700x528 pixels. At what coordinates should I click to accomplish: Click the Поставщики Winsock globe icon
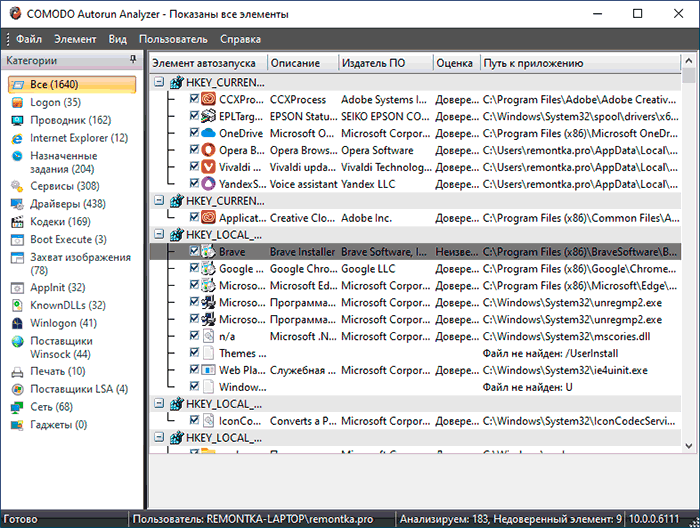[x=17, y=341]
